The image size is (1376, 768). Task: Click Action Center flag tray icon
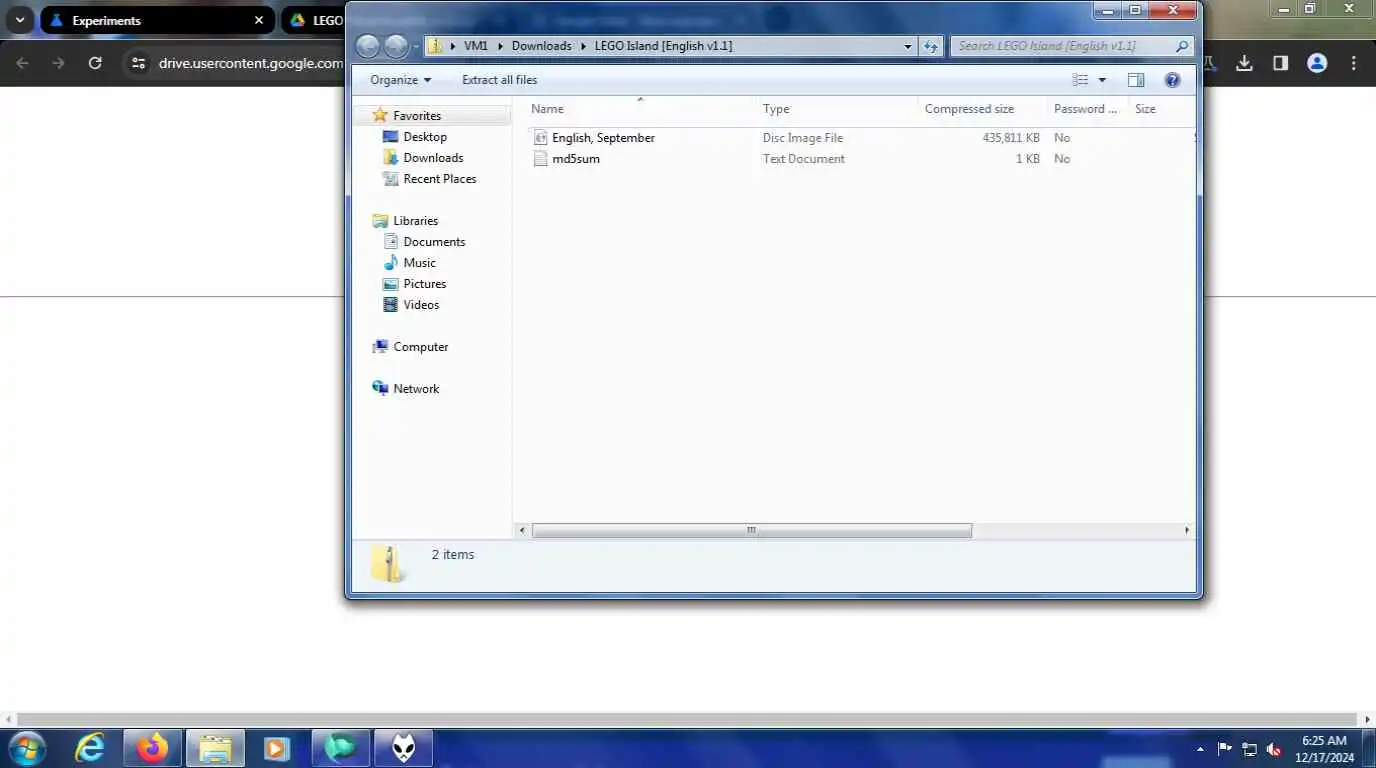point(1224,749)
